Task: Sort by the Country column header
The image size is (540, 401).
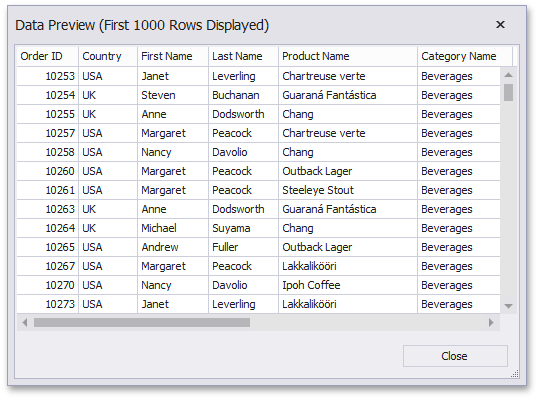Action: (108, 56)
